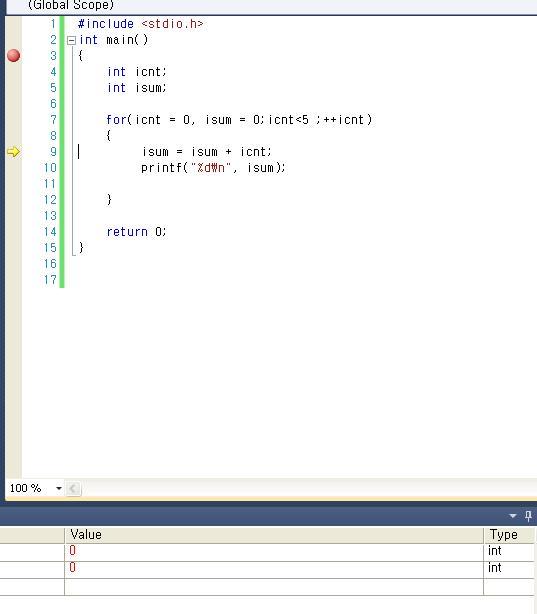Click the yellow current-statement arrow
This screenshot has width=537, height=614.
13,152
